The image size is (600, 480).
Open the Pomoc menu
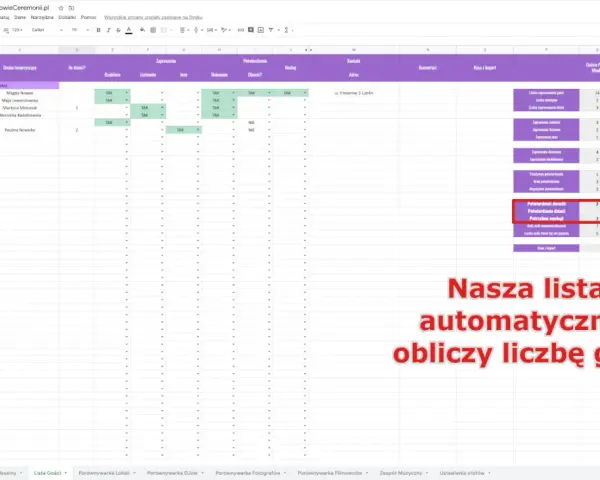(x=88, y=17)
